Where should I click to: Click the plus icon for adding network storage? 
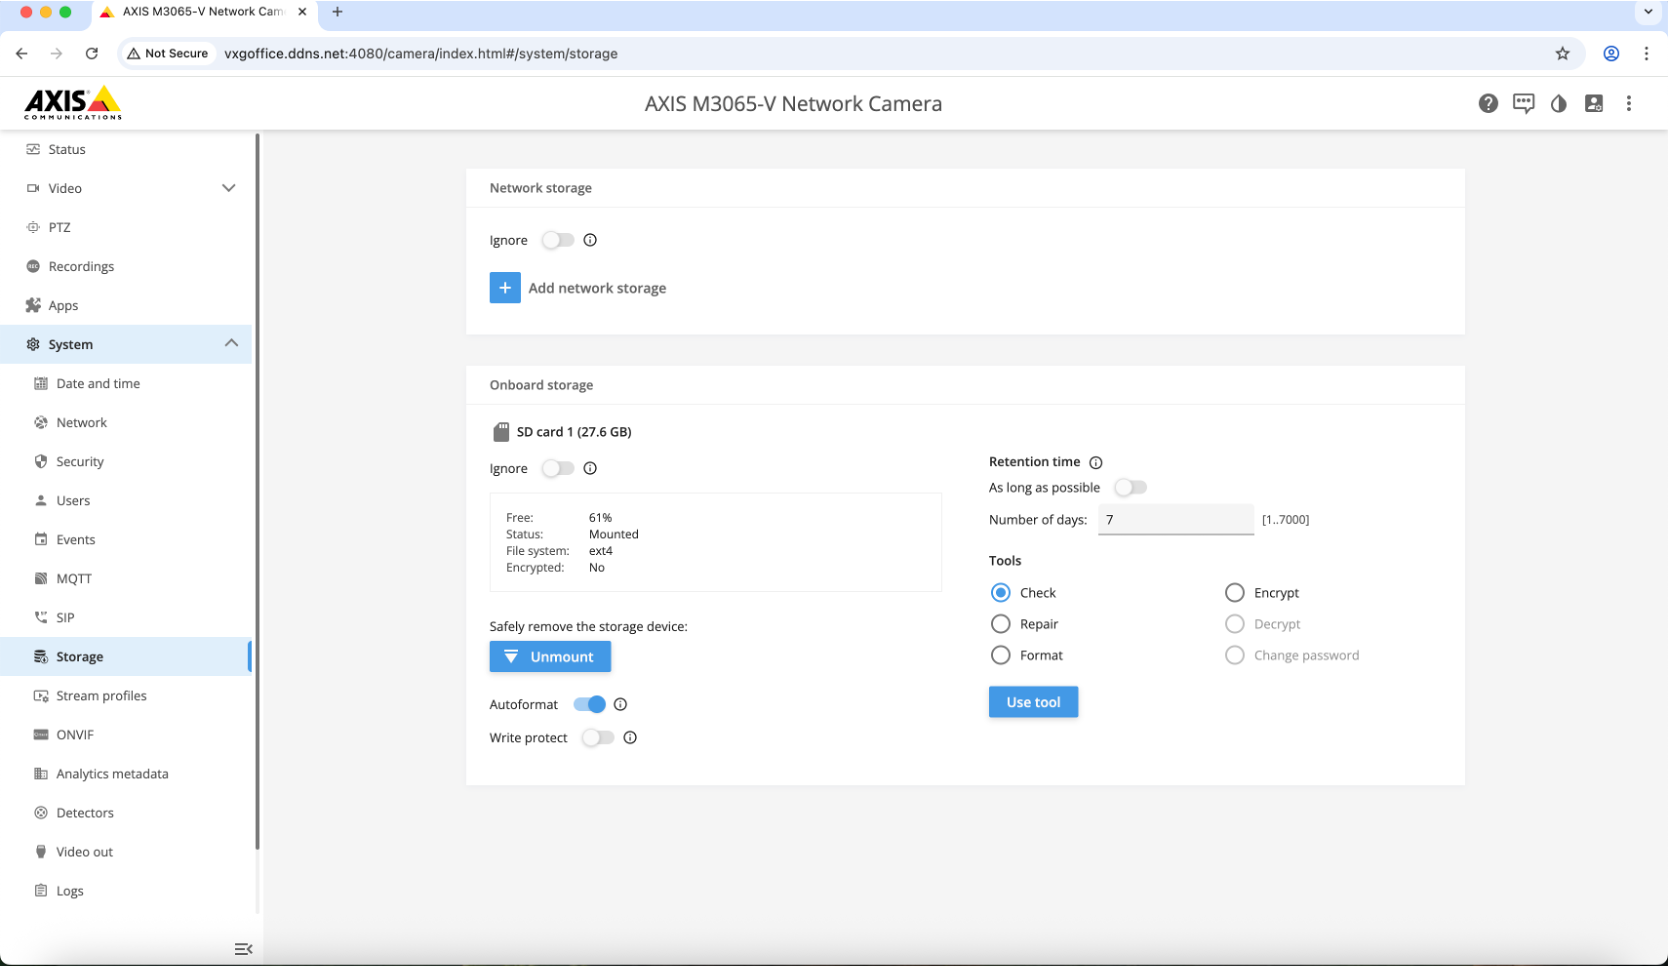(x=505, y=288)
